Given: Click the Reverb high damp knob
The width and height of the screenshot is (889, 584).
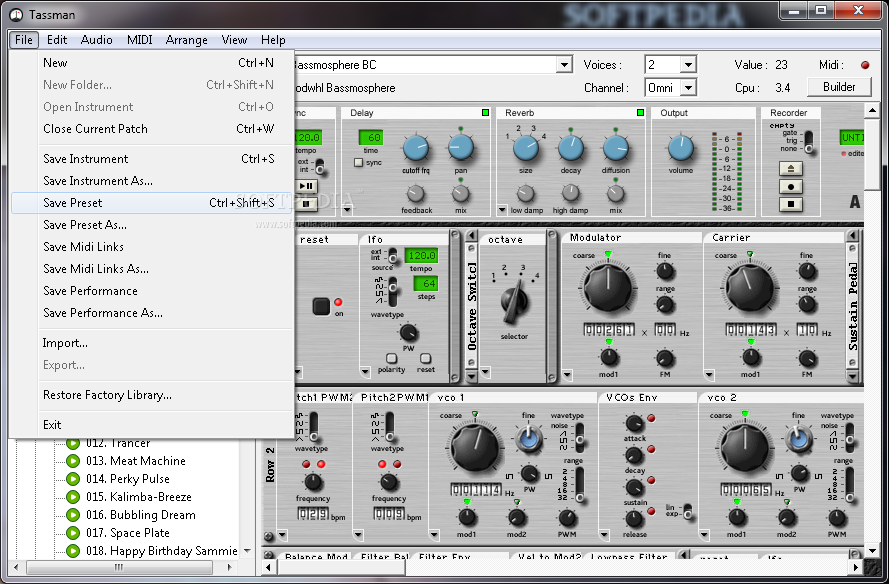Looking at the screenshot, I should click(570, 193).
